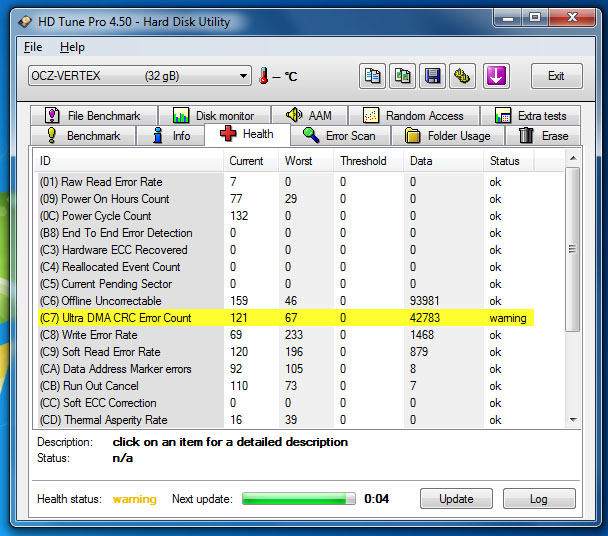608x536 pixels.
Task: Open the OCZ-VERTEX drive selection dropdown
Action: [x=140, y=76]
